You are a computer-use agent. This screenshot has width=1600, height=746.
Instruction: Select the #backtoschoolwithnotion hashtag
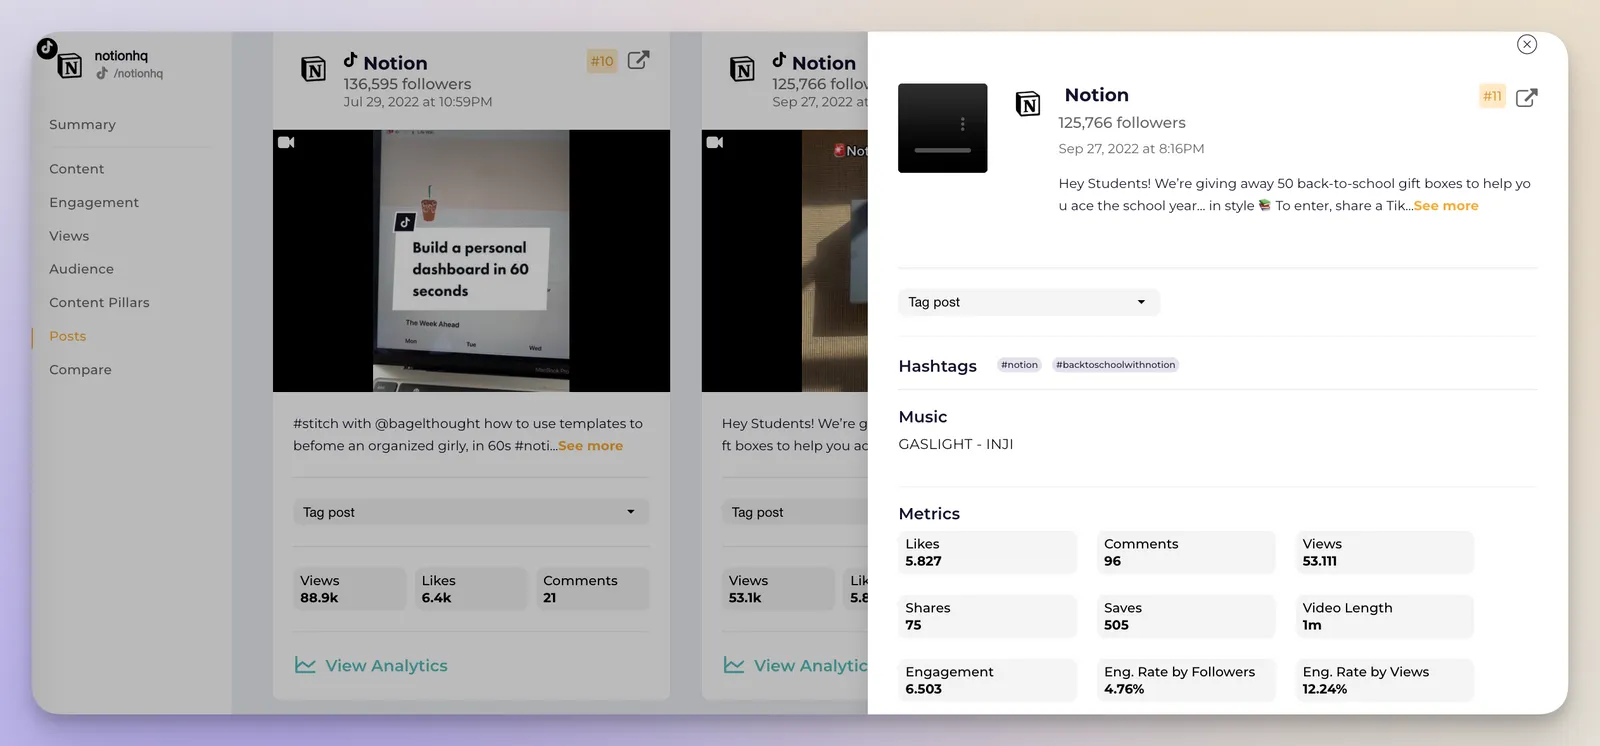point(1115,365)
